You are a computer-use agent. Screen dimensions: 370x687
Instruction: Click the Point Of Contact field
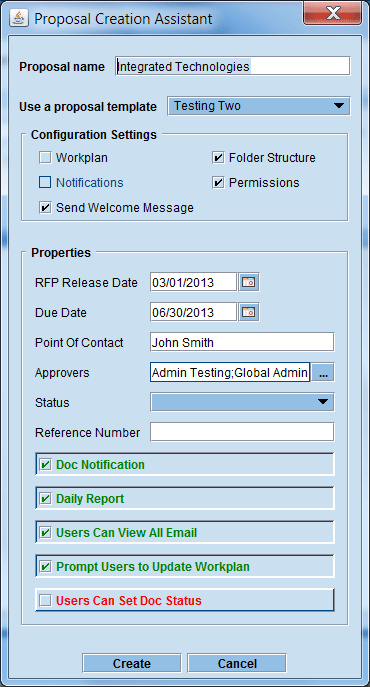242,342
